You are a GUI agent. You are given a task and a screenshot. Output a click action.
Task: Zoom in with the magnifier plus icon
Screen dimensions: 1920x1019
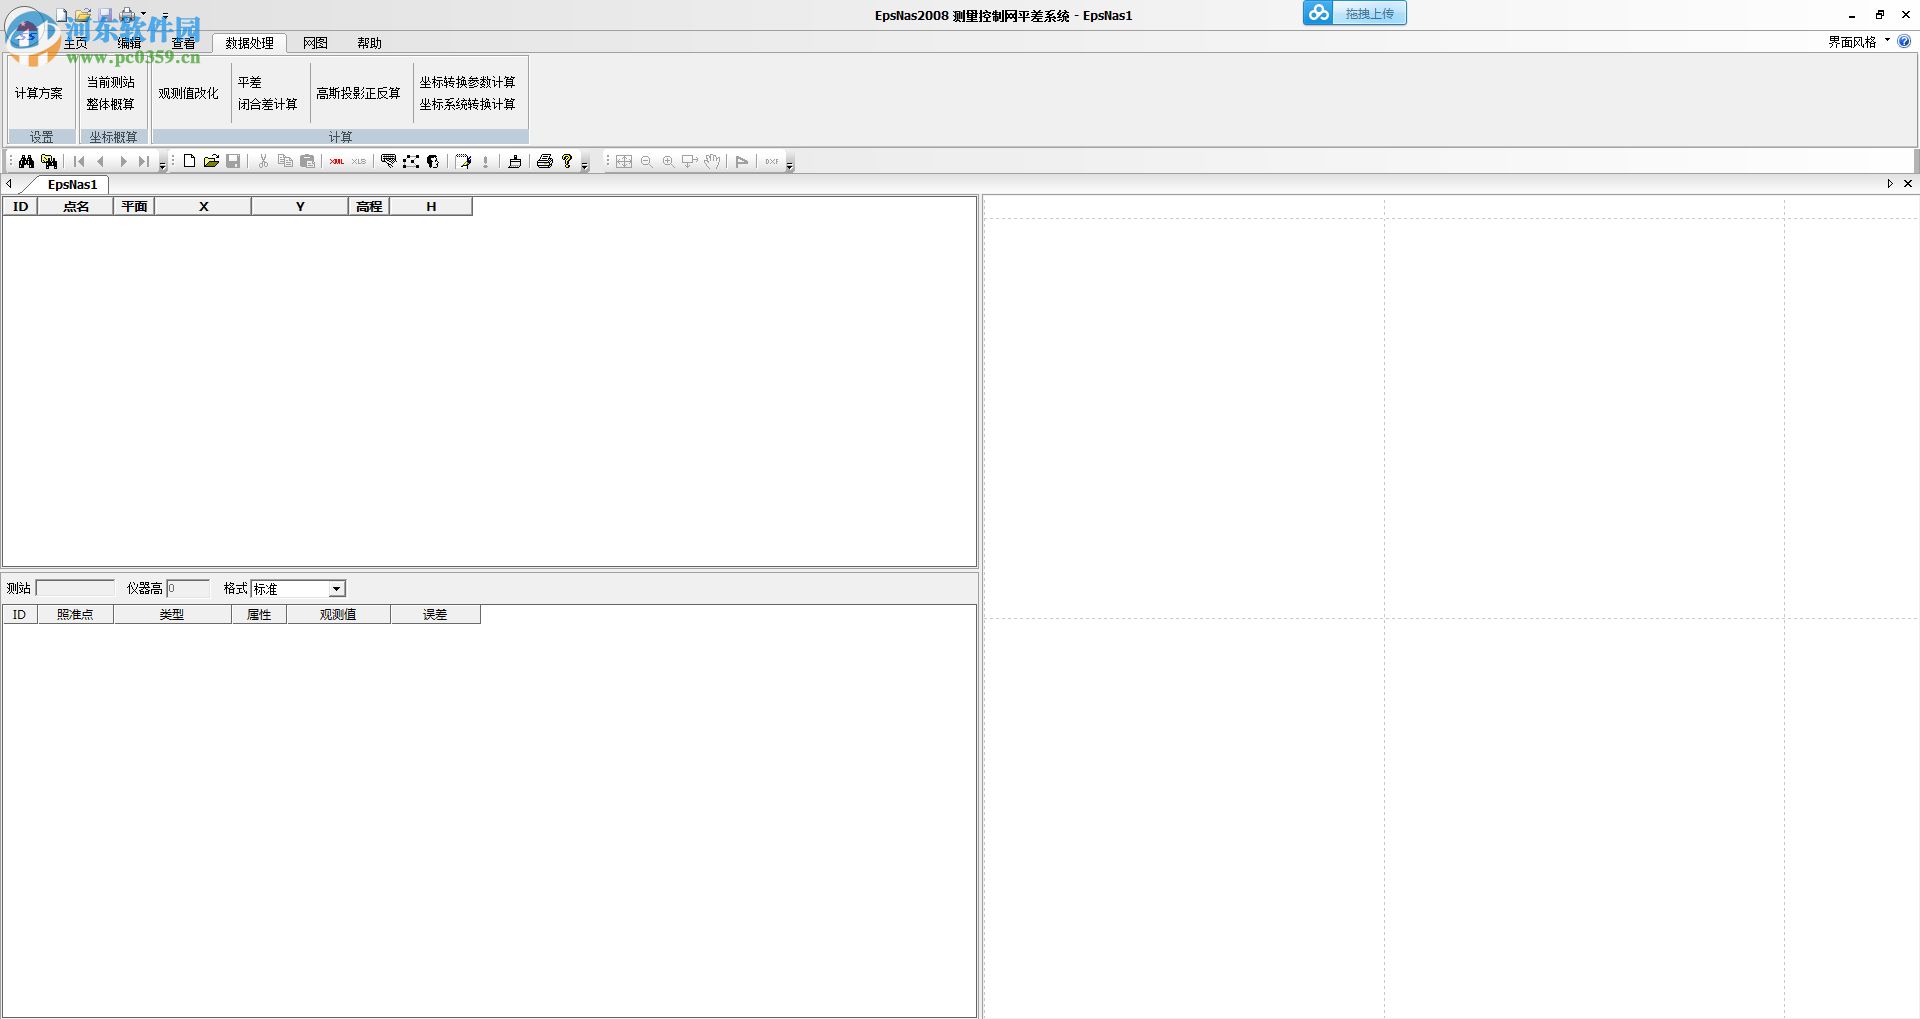668,161
